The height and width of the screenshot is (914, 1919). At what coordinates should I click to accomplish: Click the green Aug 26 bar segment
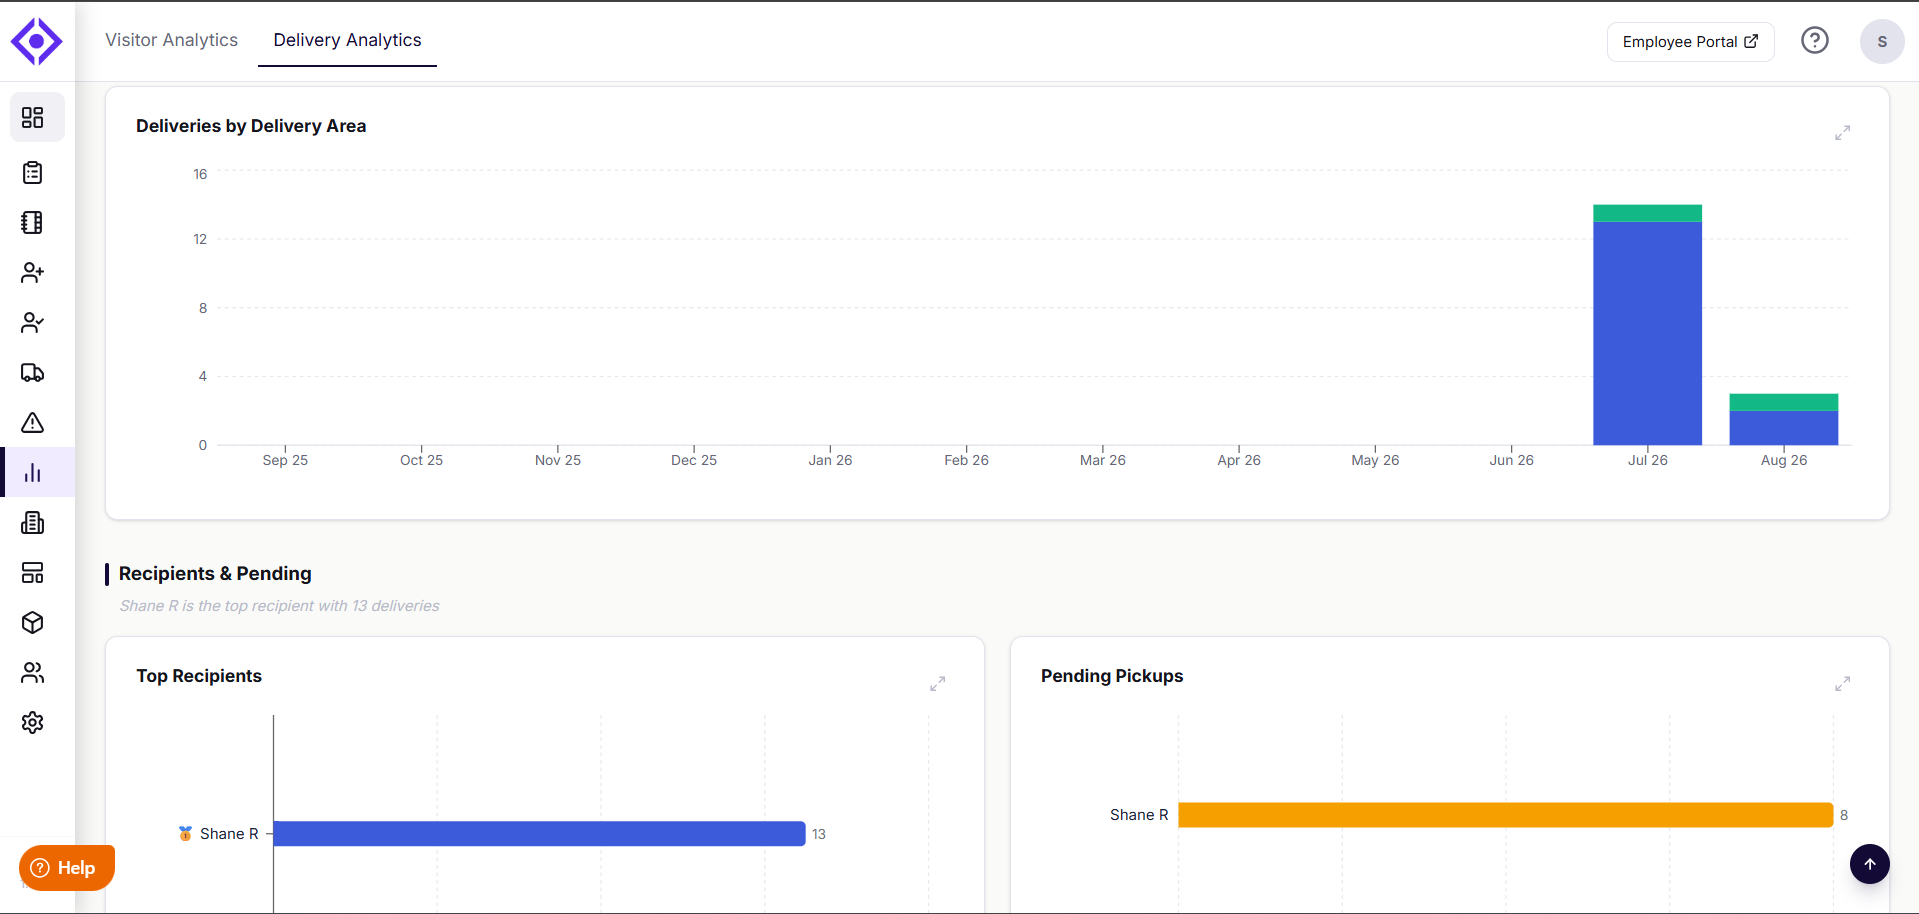[1784, 402]
